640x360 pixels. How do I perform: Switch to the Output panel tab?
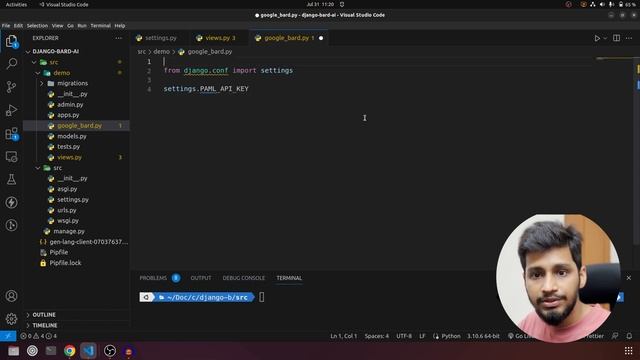[201, 278]
